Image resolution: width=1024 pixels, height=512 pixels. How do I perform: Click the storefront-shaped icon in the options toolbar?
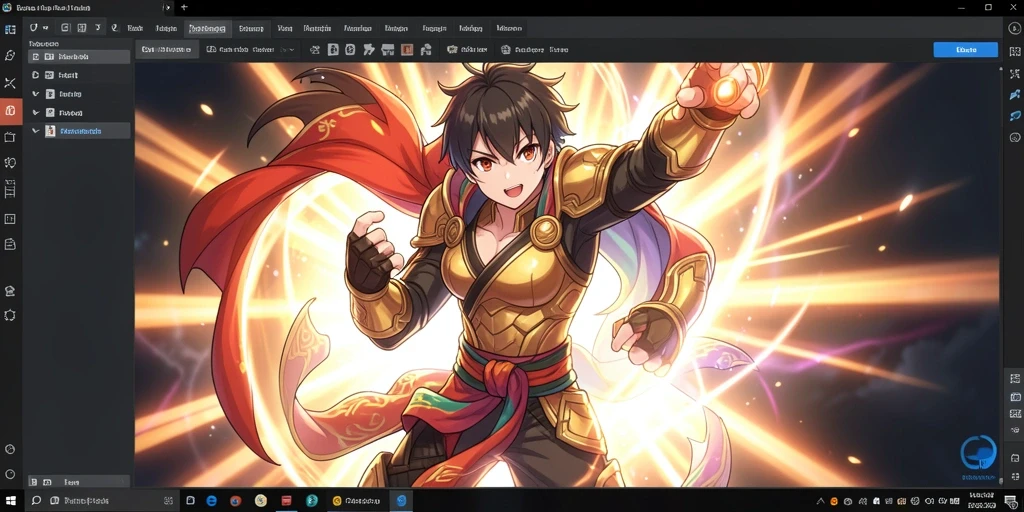[388, 49]
